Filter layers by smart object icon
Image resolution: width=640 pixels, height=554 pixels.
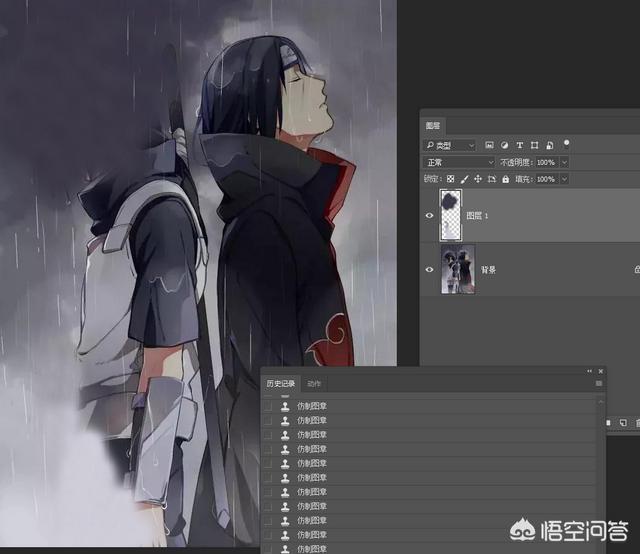coord(549,145)
